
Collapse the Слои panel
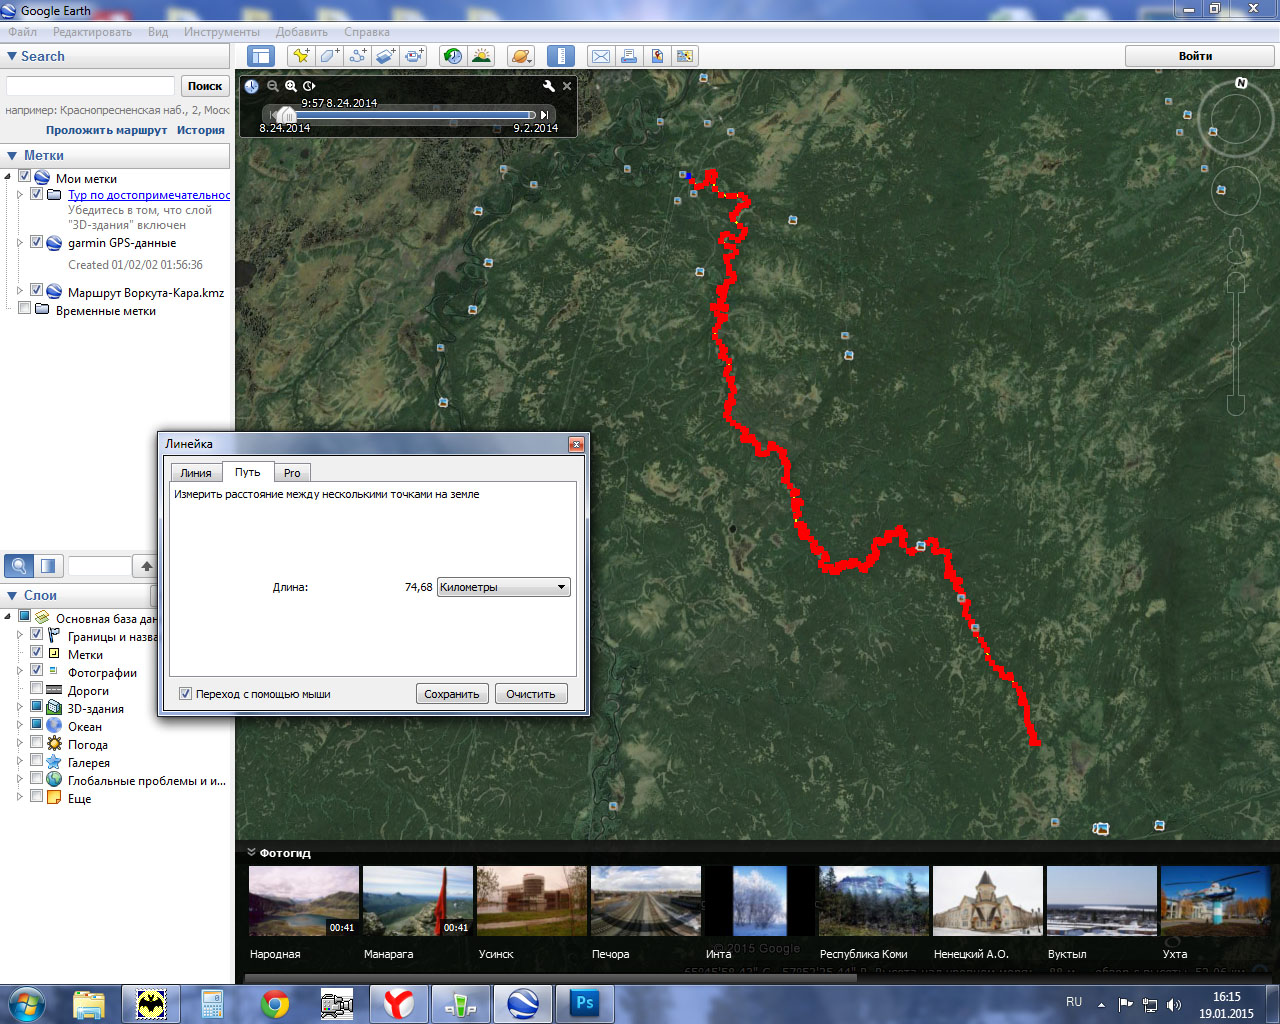click(x=12, y=595)
